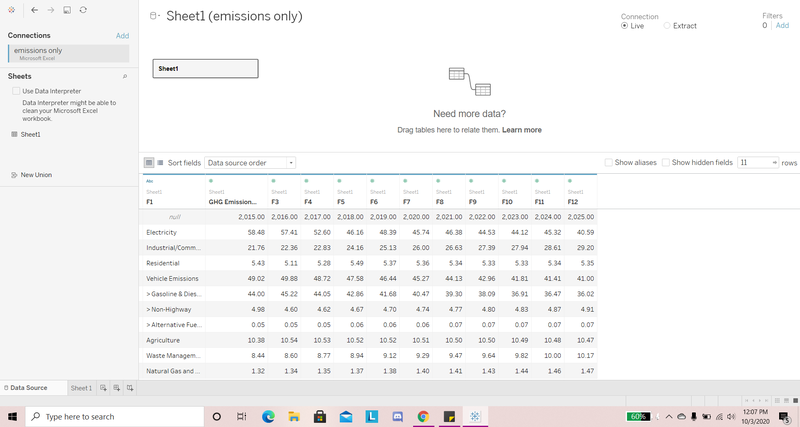Open Task View from the taskbar
This screenshot has width=800, height=427.
click(242, 416)
